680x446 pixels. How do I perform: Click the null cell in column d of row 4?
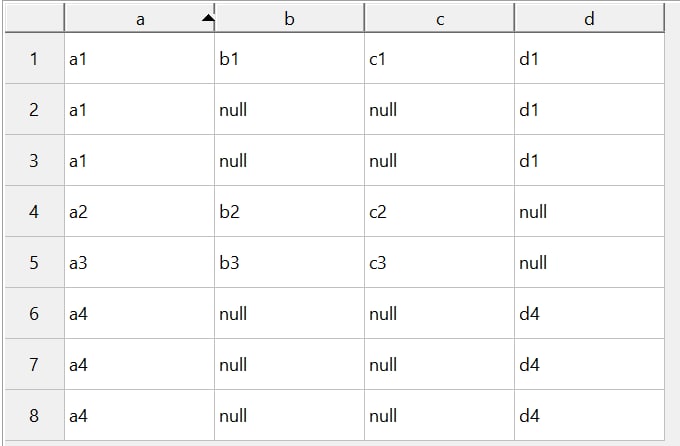pyautogui.click(x=589, y=212)
